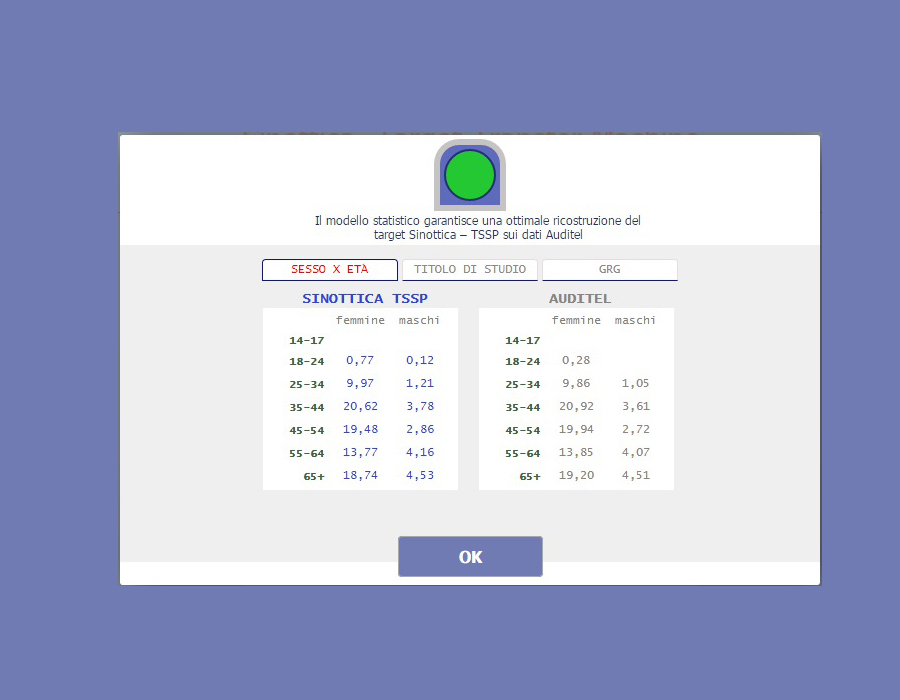Open the GRG tab

[610, 270]
